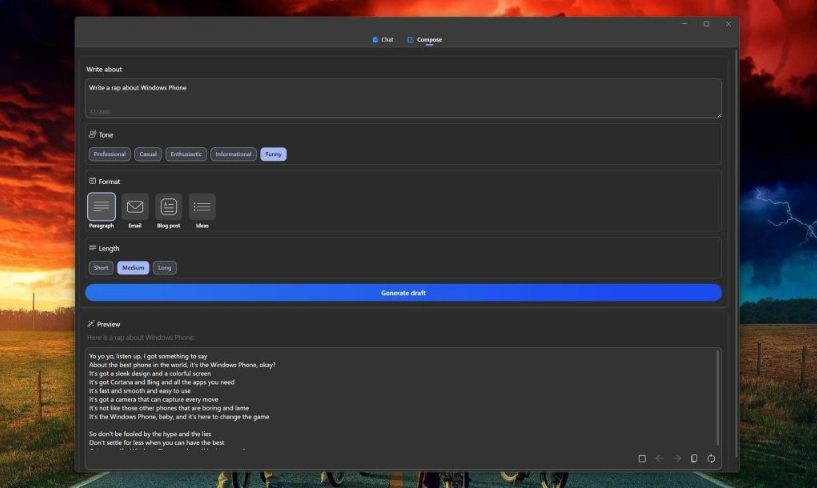Go to next draft with forward arrow
This screenshot has width=817, height=488.
tap(676, 458)
